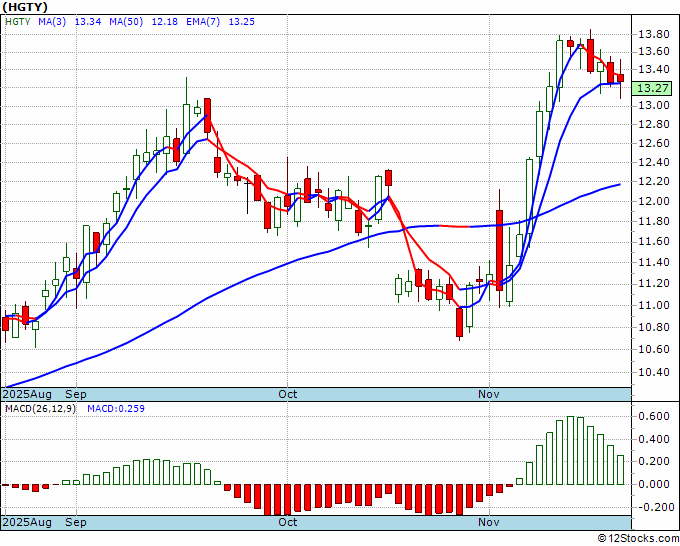The width and height of the screenshot is (680, 546).
Task: Click the MA(3) legend label
Action: pyautogui.click(x=52, y=22)
